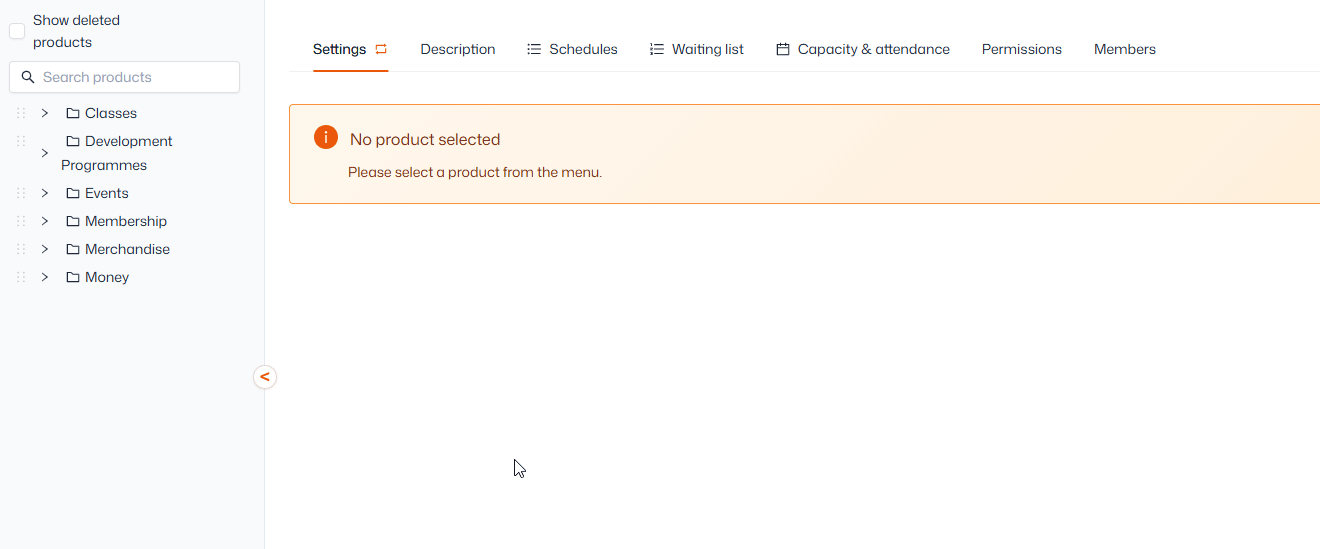Expand the Classes tree node
This screenshot has height=549, width=1320.
point(45,113)
